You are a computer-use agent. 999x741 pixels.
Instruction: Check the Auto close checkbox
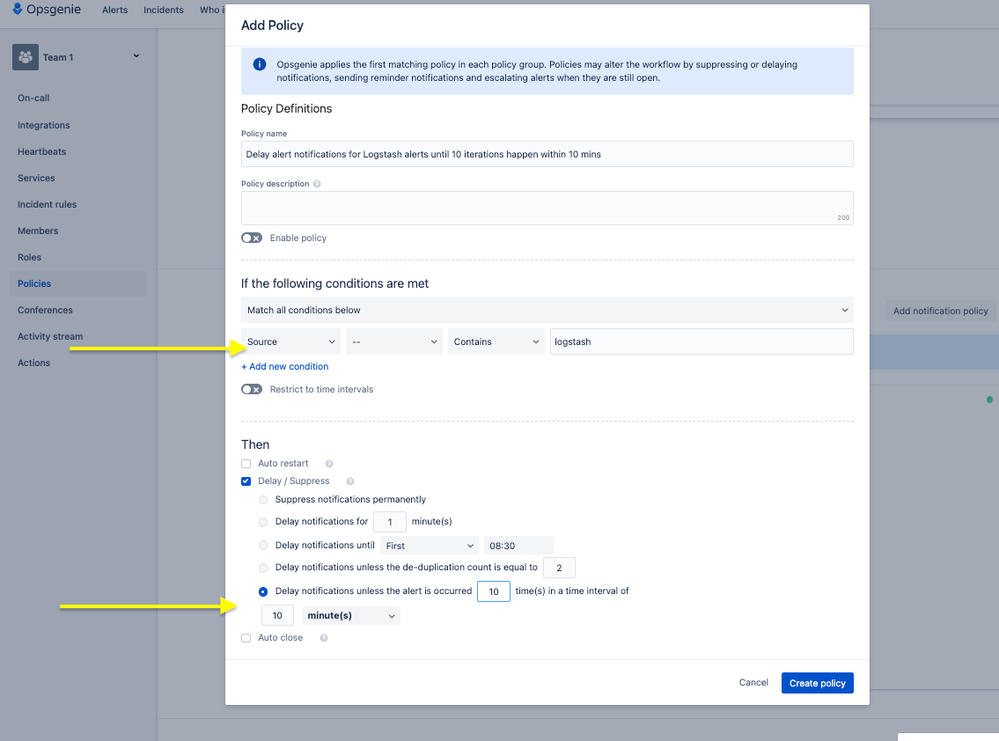pyautogui.click(x=246, y=638)
